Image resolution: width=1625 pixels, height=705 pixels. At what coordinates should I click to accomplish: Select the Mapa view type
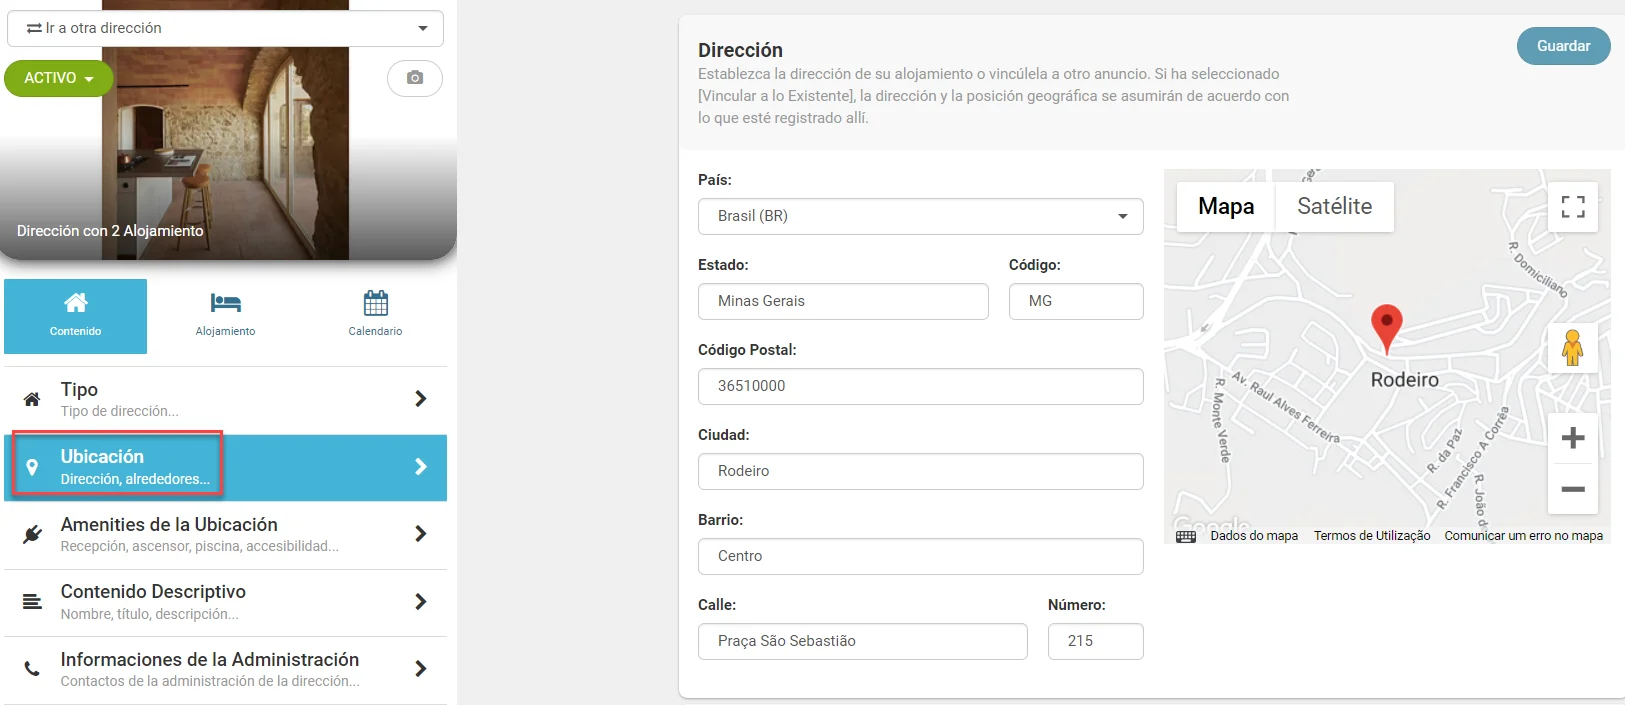(1226, 207)
